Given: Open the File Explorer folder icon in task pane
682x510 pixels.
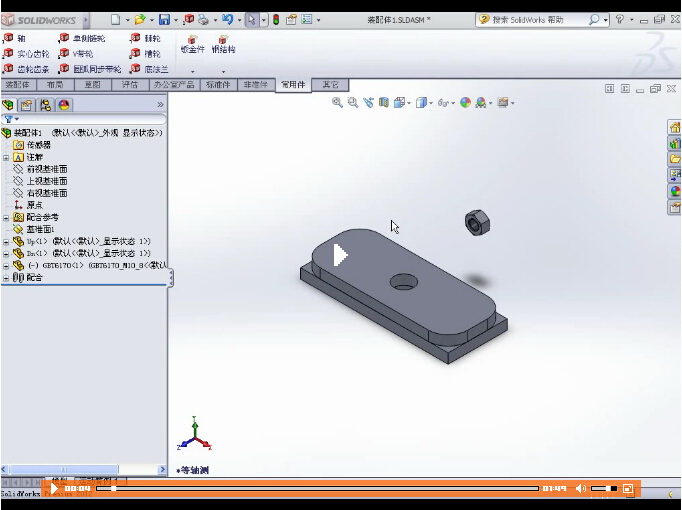Looking at the screenshot, I should (675, 159).
